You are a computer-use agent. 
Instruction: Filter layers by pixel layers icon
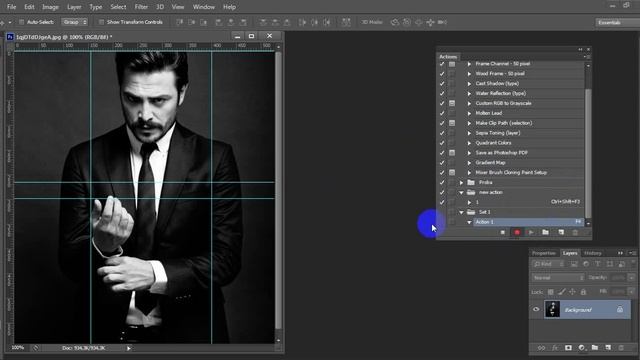(x=574, y=264)
